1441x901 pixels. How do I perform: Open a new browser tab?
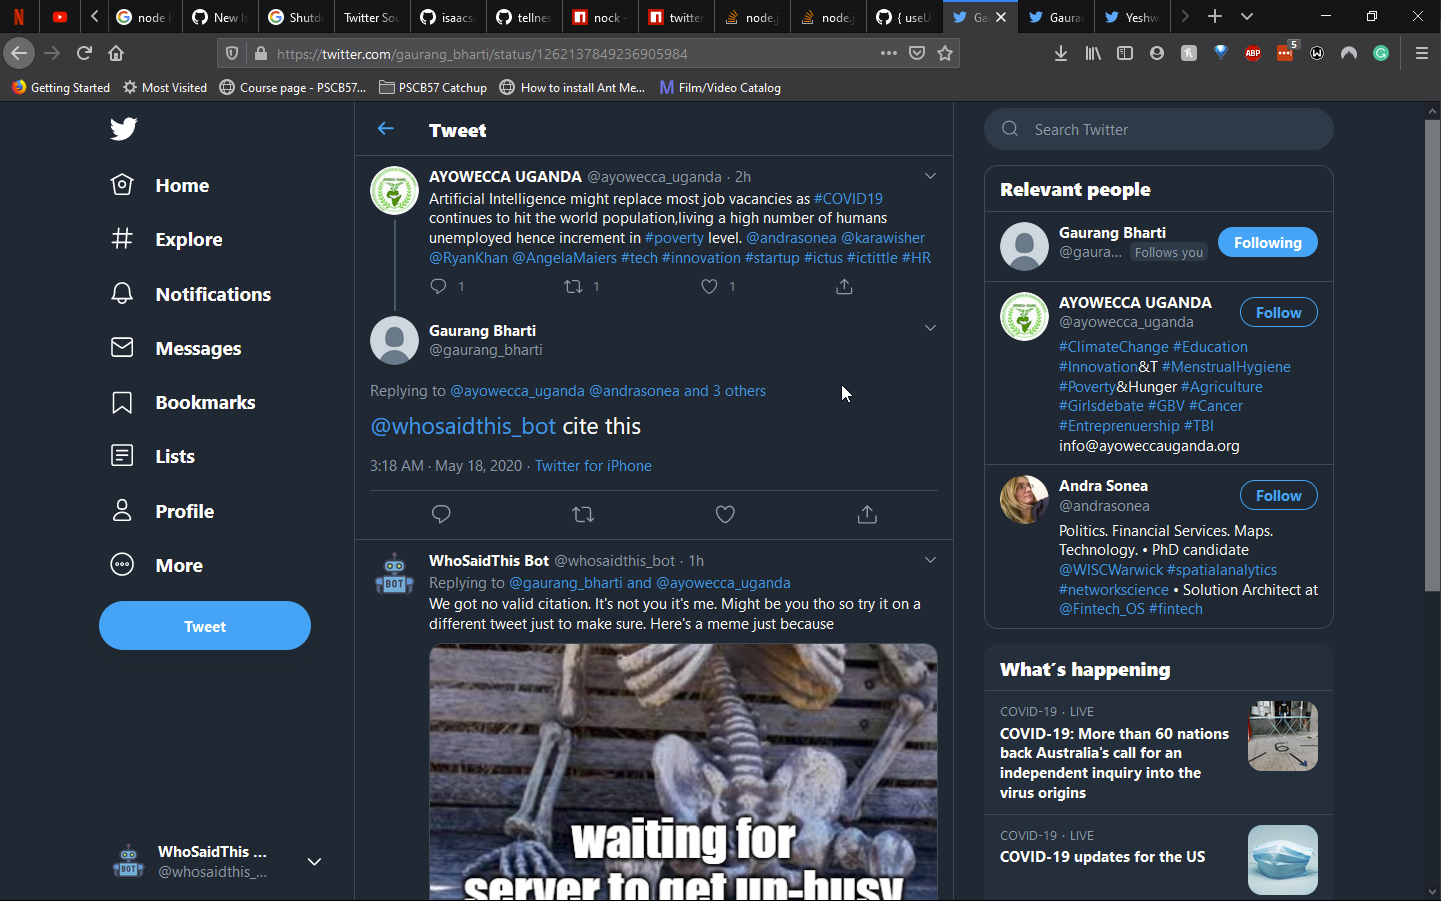tap(1215, 16)
